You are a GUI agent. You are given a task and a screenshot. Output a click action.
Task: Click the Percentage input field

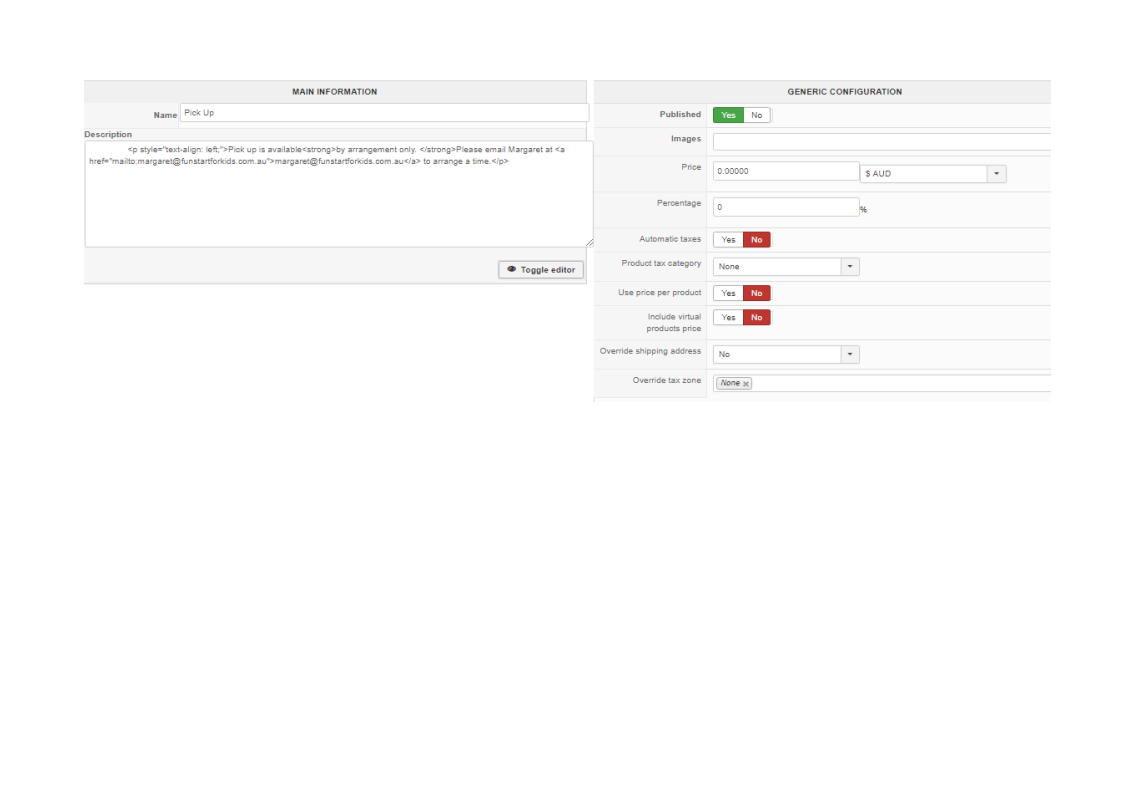tap(786, 207)
